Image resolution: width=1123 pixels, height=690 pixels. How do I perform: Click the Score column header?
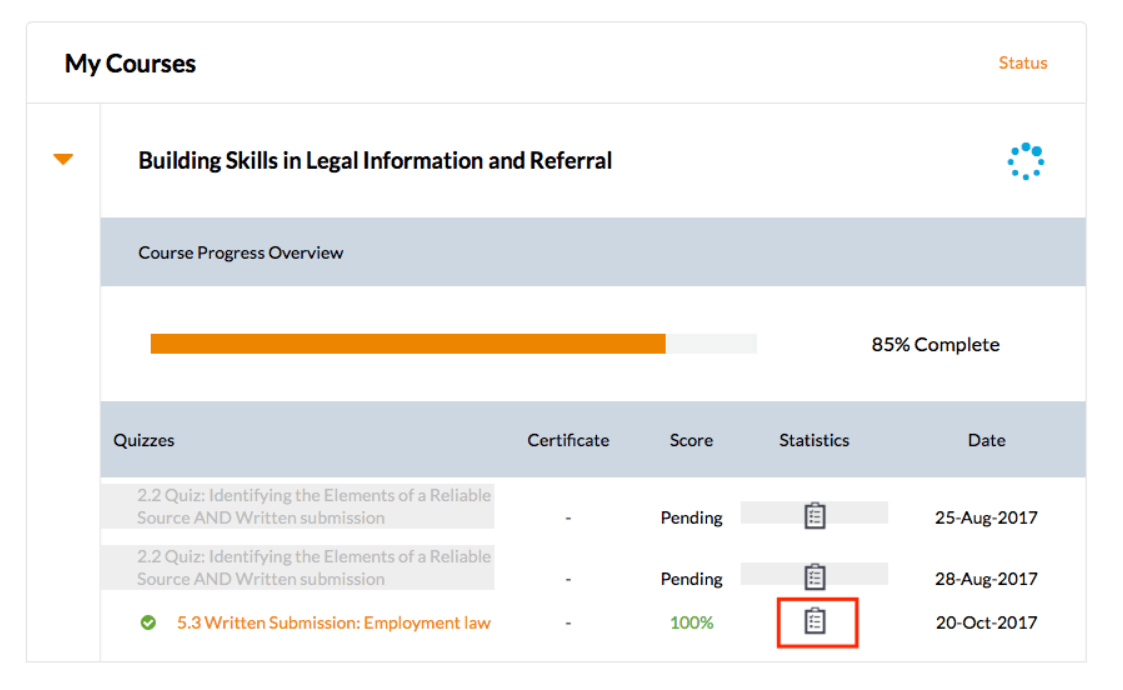[x=691, y=440]
